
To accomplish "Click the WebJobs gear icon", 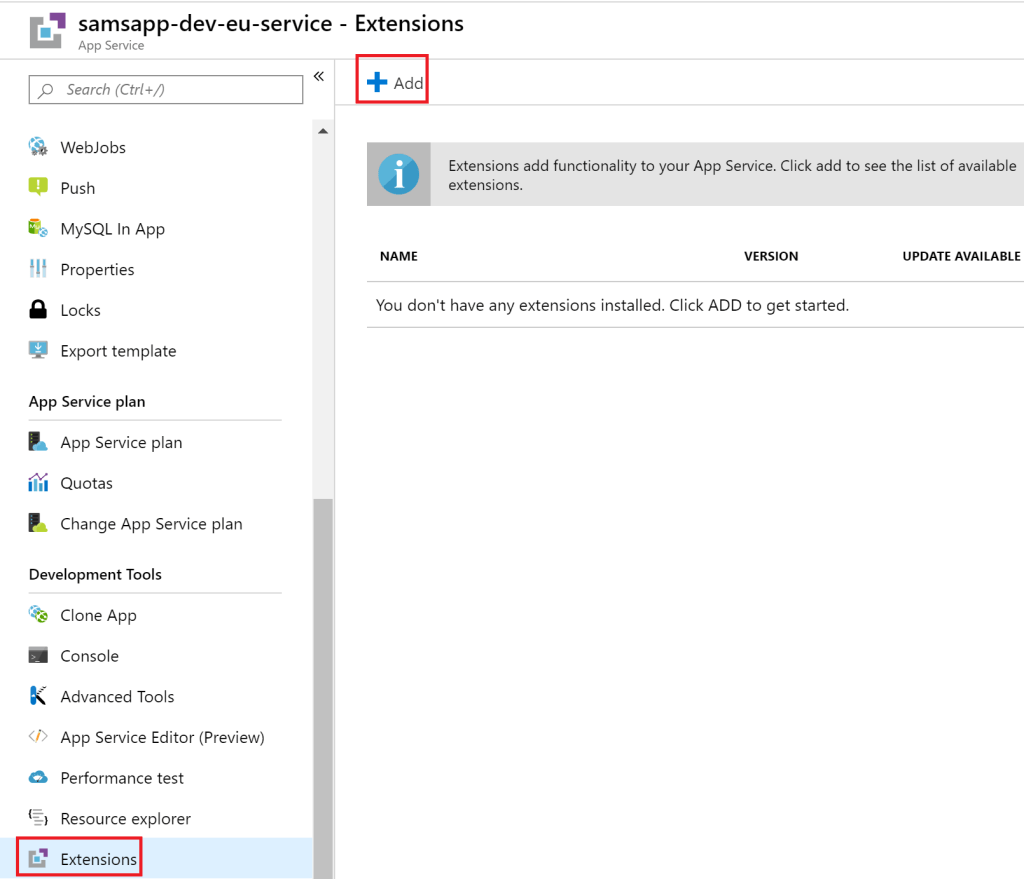I will [39, 147].
